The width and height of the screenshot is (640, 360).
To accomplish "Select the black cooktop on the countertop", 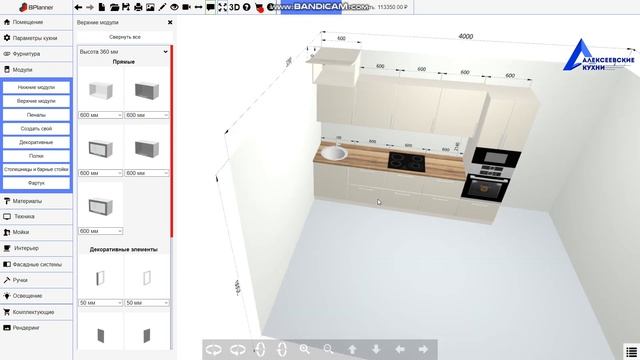I will pos(406,162).
